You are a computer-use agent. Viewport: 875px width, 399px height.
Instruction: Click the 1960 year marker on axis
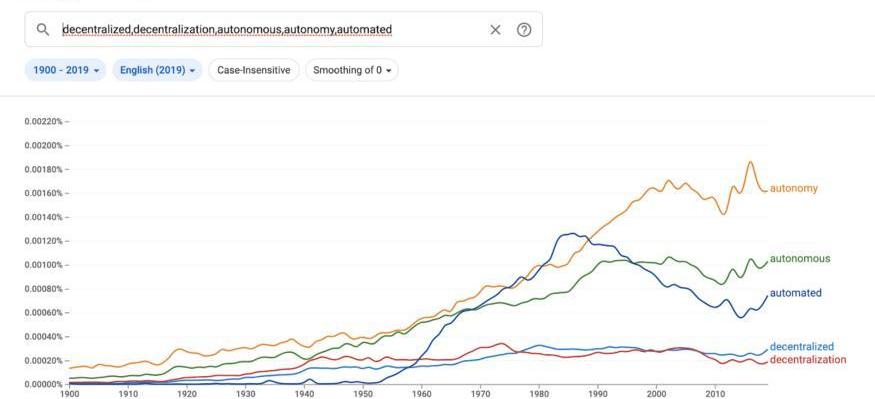tap(421, 393)
